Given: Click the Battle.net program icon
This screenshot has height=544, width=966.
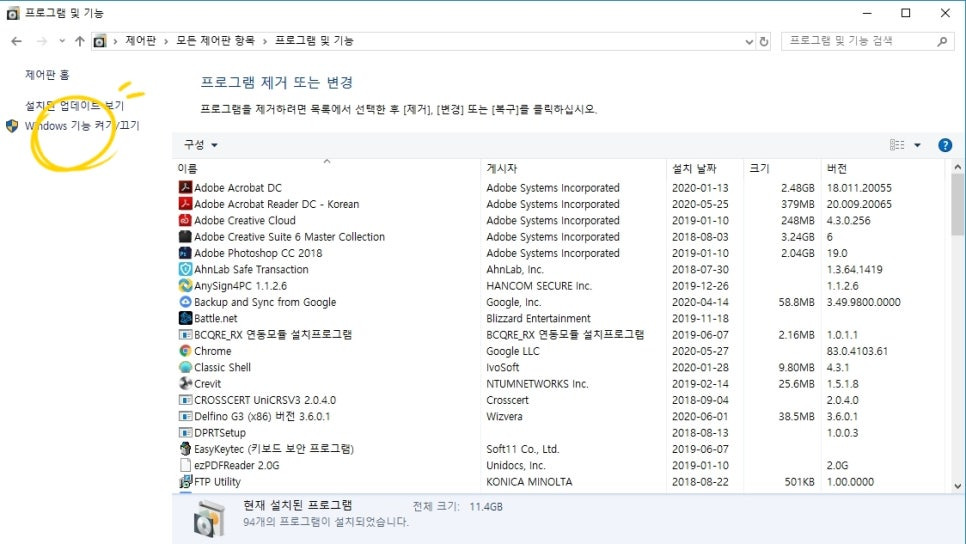Looking at the screenshot, I should coord(185,318).
